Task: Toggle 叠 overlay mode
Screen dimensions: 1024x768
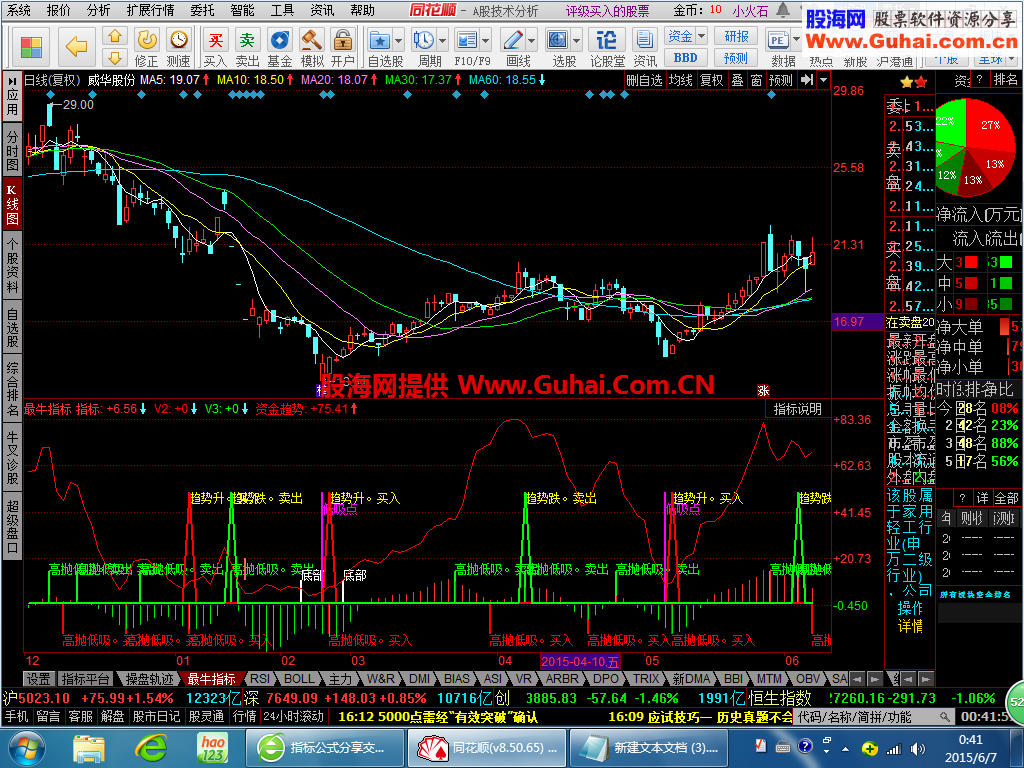Action: [737, 80]
